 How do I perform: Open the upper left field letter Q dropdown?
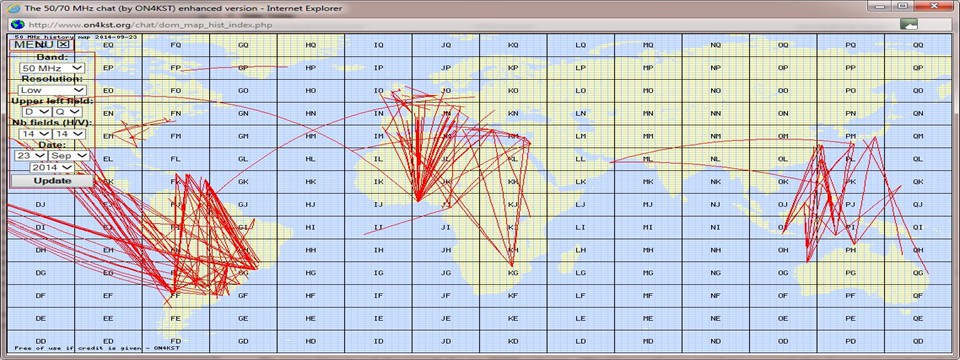coord(67,112)
